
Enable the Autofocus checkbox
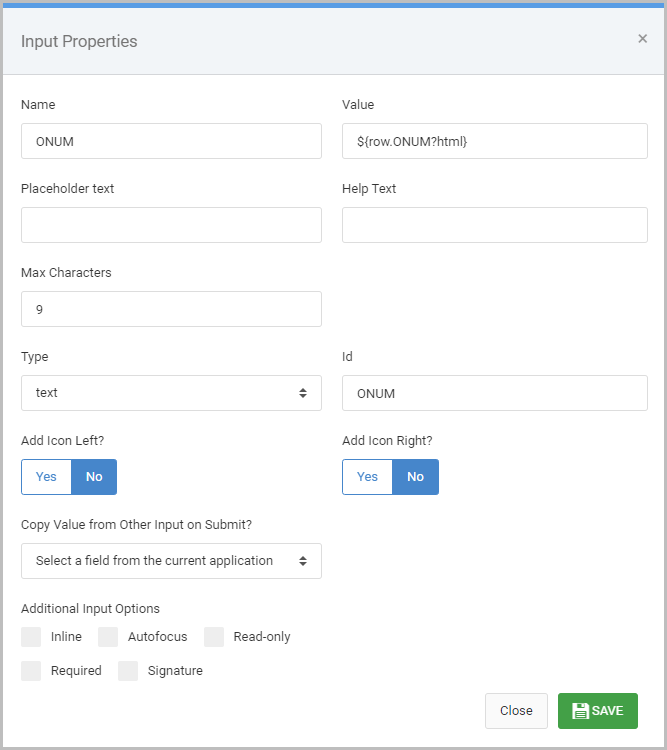coord(108,637)
